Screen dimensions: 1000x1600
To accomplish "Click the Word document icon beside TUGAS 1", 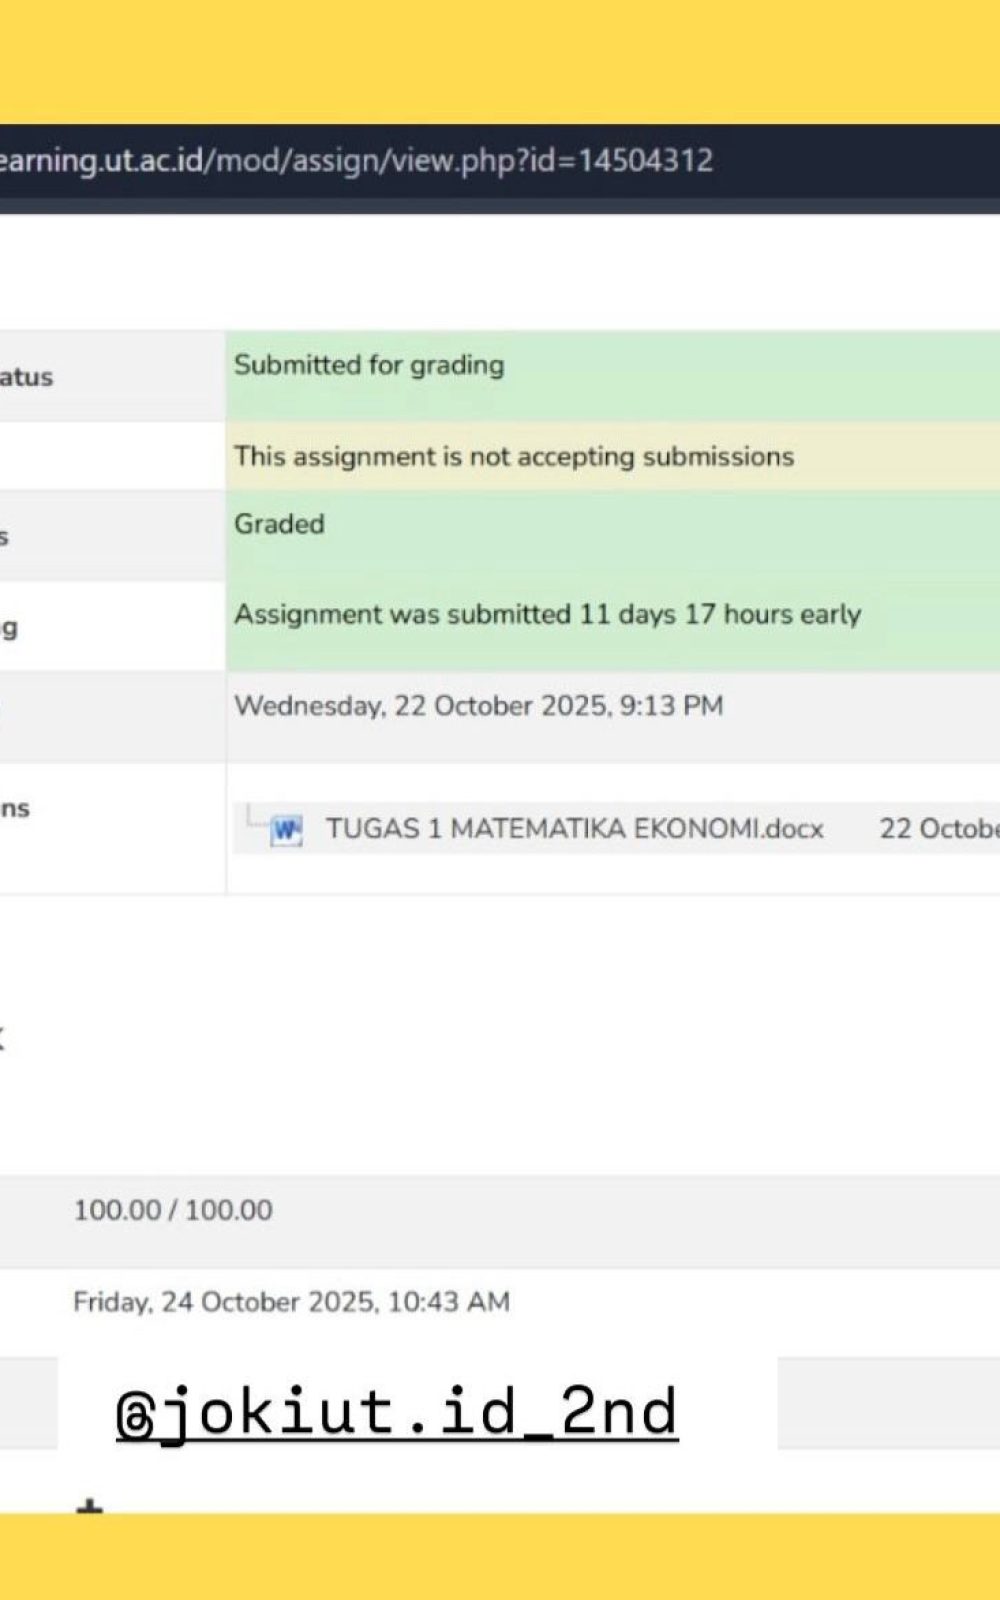I will click(286, 830).
